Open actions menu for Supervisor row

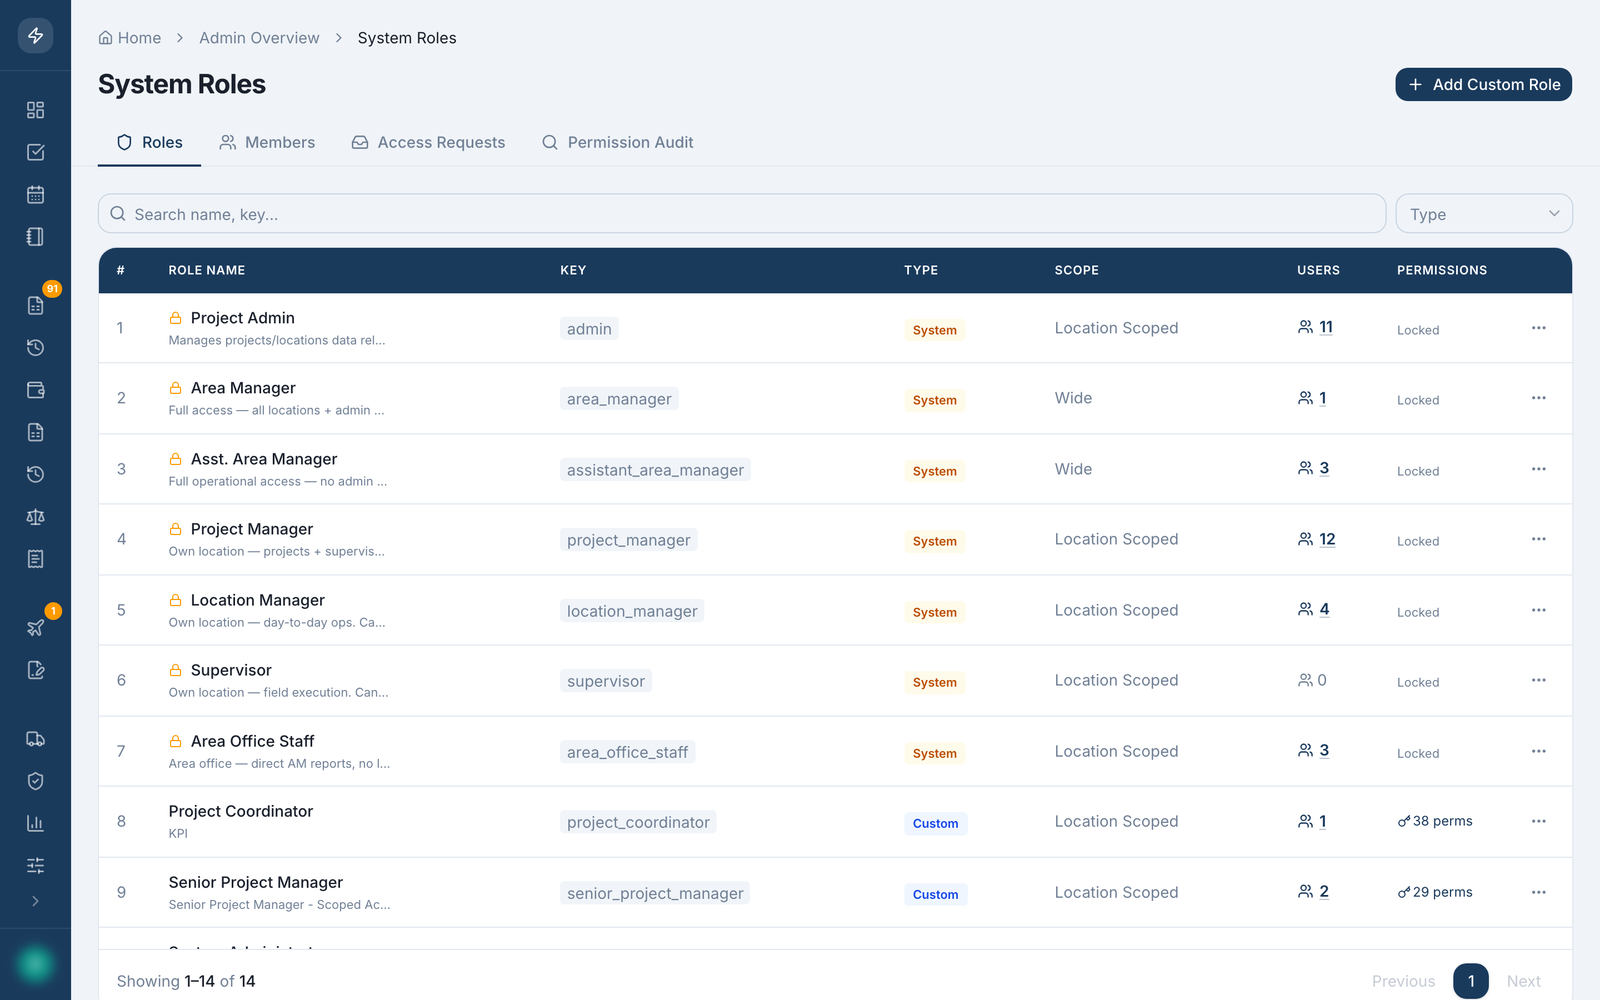tap(1538, 680)
